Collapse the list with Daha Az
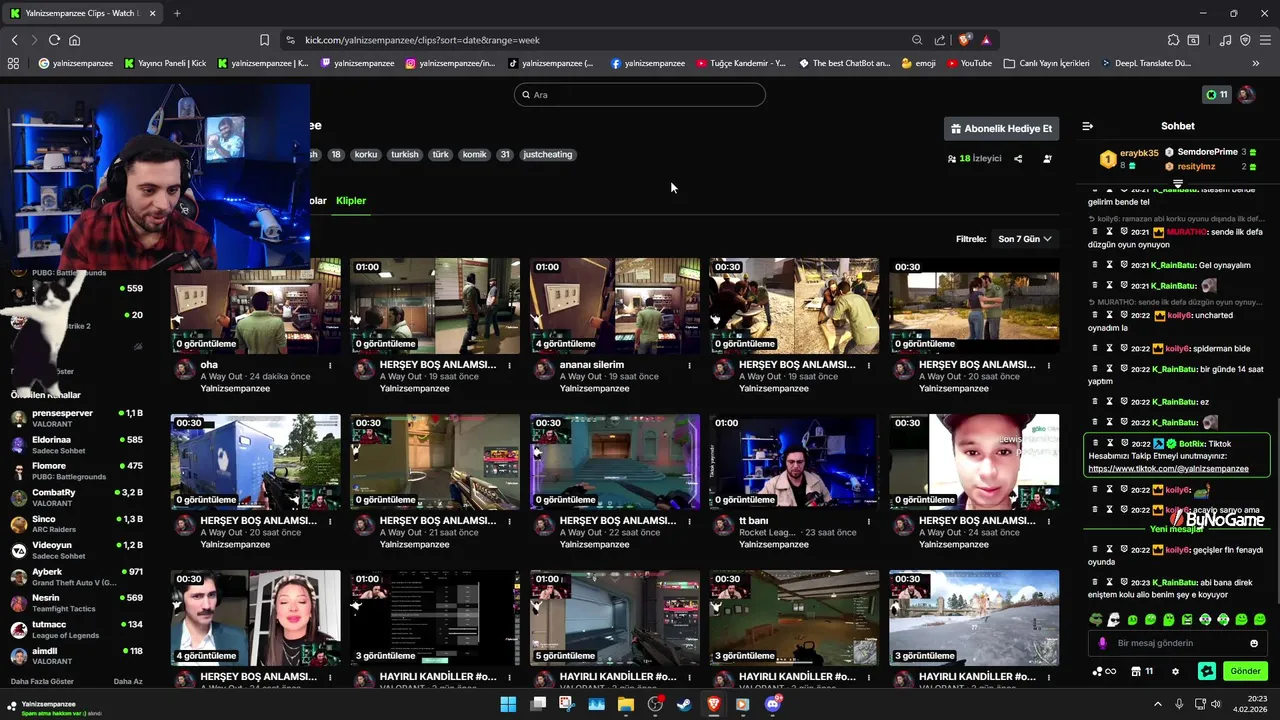The height and width of the screenshot is (720, 1280). click(128, 681)
